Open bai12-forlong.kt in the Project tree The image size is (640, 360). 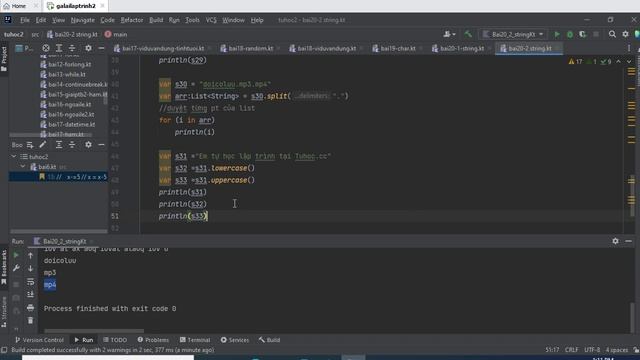pyautogui.click(x=69, y=64)
